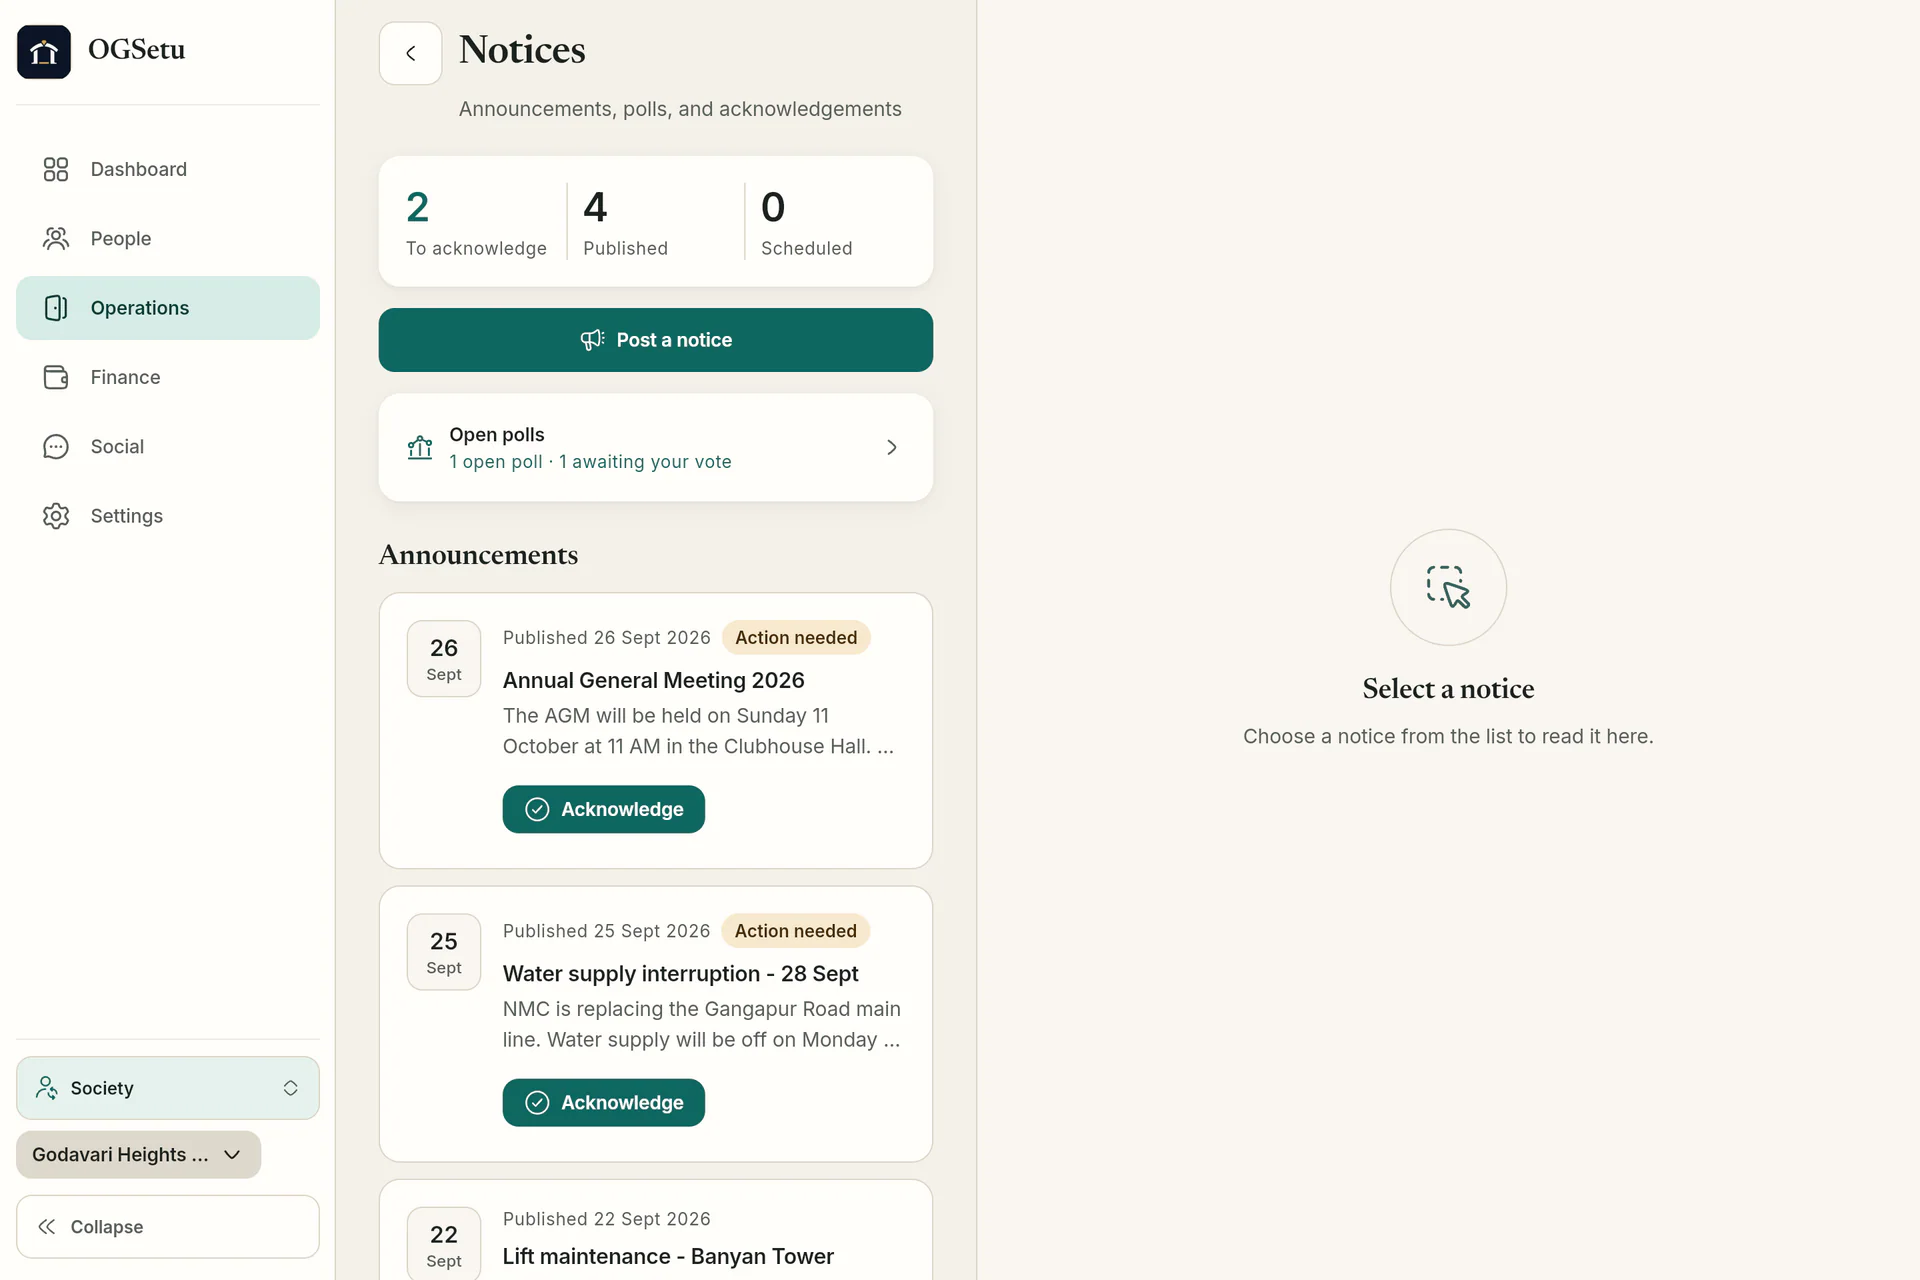Open the Godavari Heights society dropdown
Image resolution: width=1920 pixels, height=1280 pixels.
(138, 1155)
